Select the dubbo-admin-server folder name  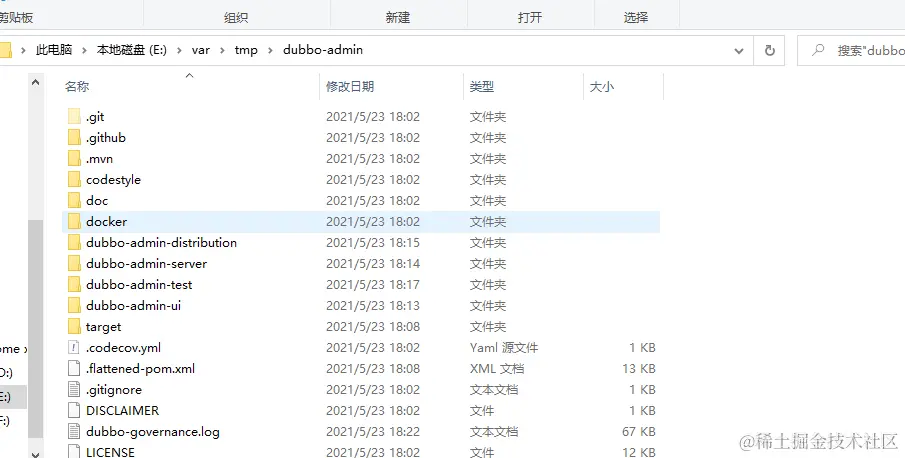point(147,264)
